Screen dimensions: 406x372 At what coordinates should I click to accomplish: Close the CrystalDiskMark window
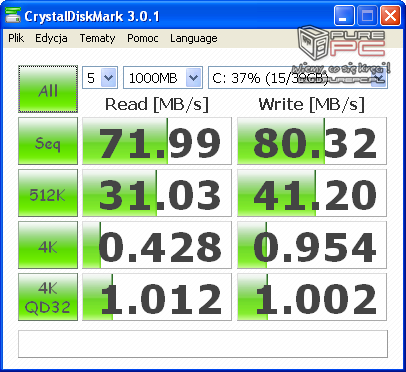coord(390,16)
